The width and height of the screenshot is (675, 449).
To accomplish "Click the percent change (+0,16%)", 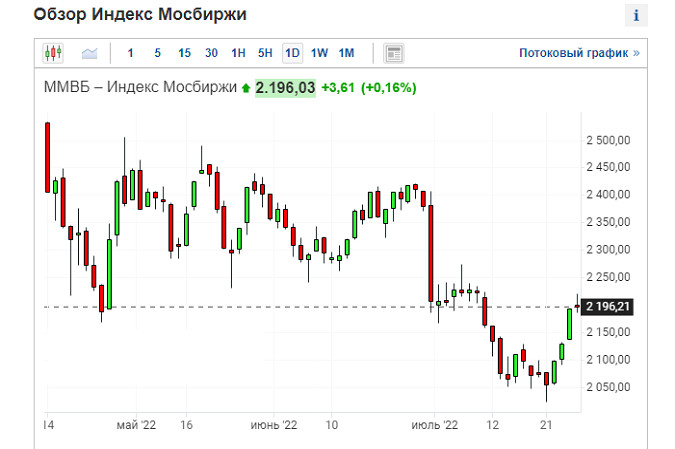I will (x=389, y=88).
